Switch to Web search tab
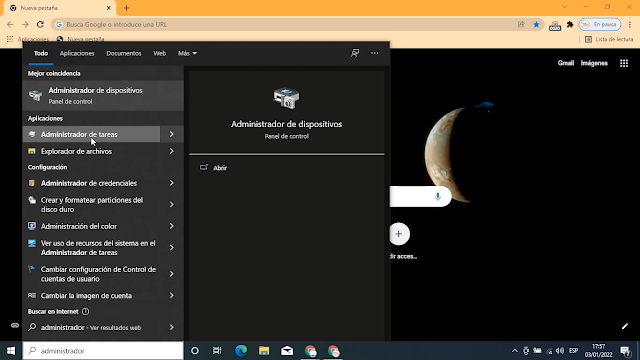The image size is (640, 360). [160, 53]
